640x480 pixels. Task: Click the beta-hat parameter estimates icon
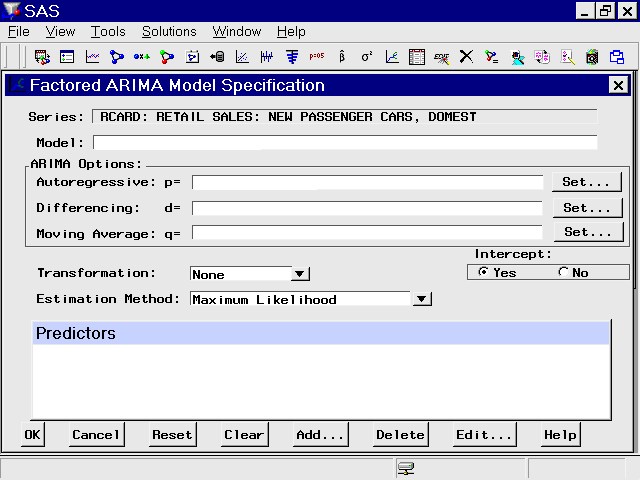[342, 57]
